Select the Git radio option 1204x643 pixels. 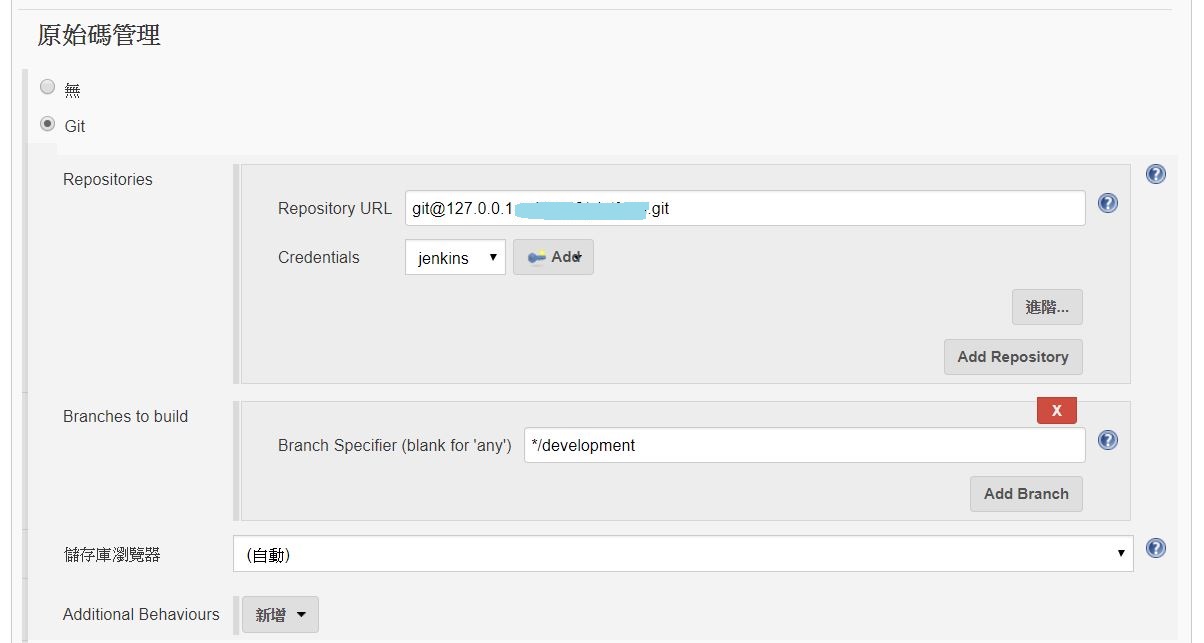point(47,124)
